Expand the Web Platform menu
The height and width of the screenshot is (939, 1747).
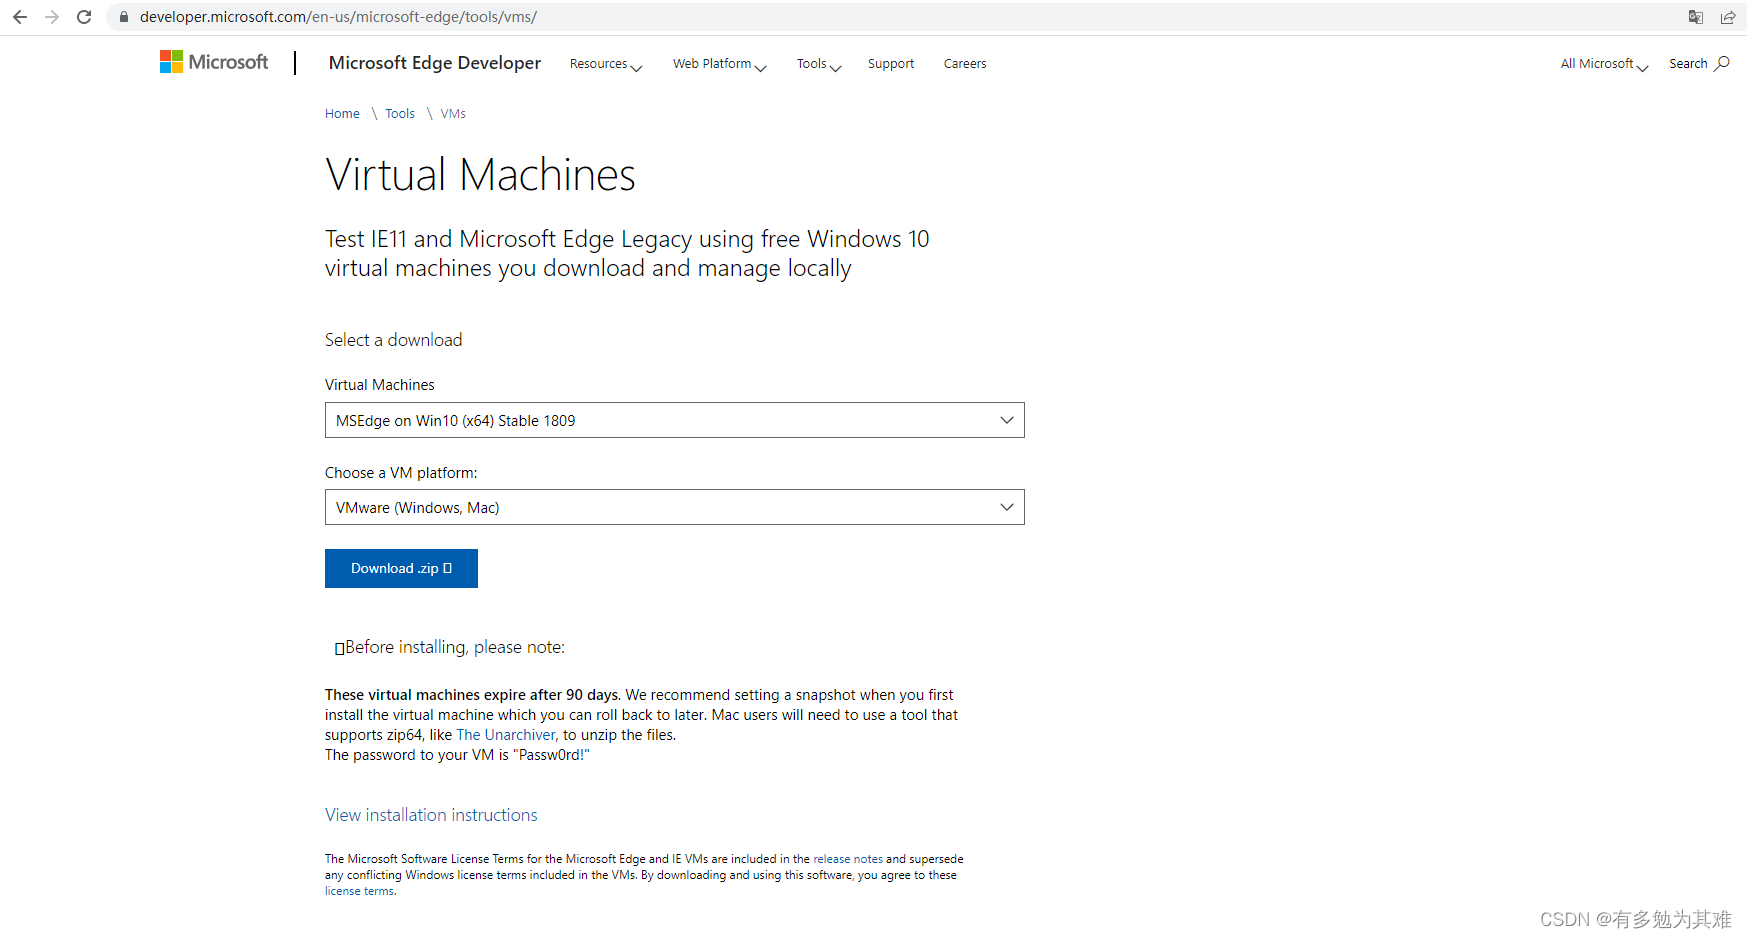point(720,64)
